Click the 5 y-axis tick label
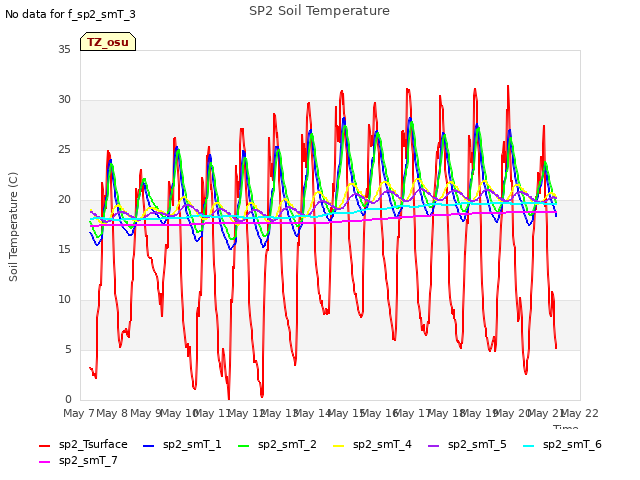The height and width of the screenshot is (480, 640). coord(68,350)
